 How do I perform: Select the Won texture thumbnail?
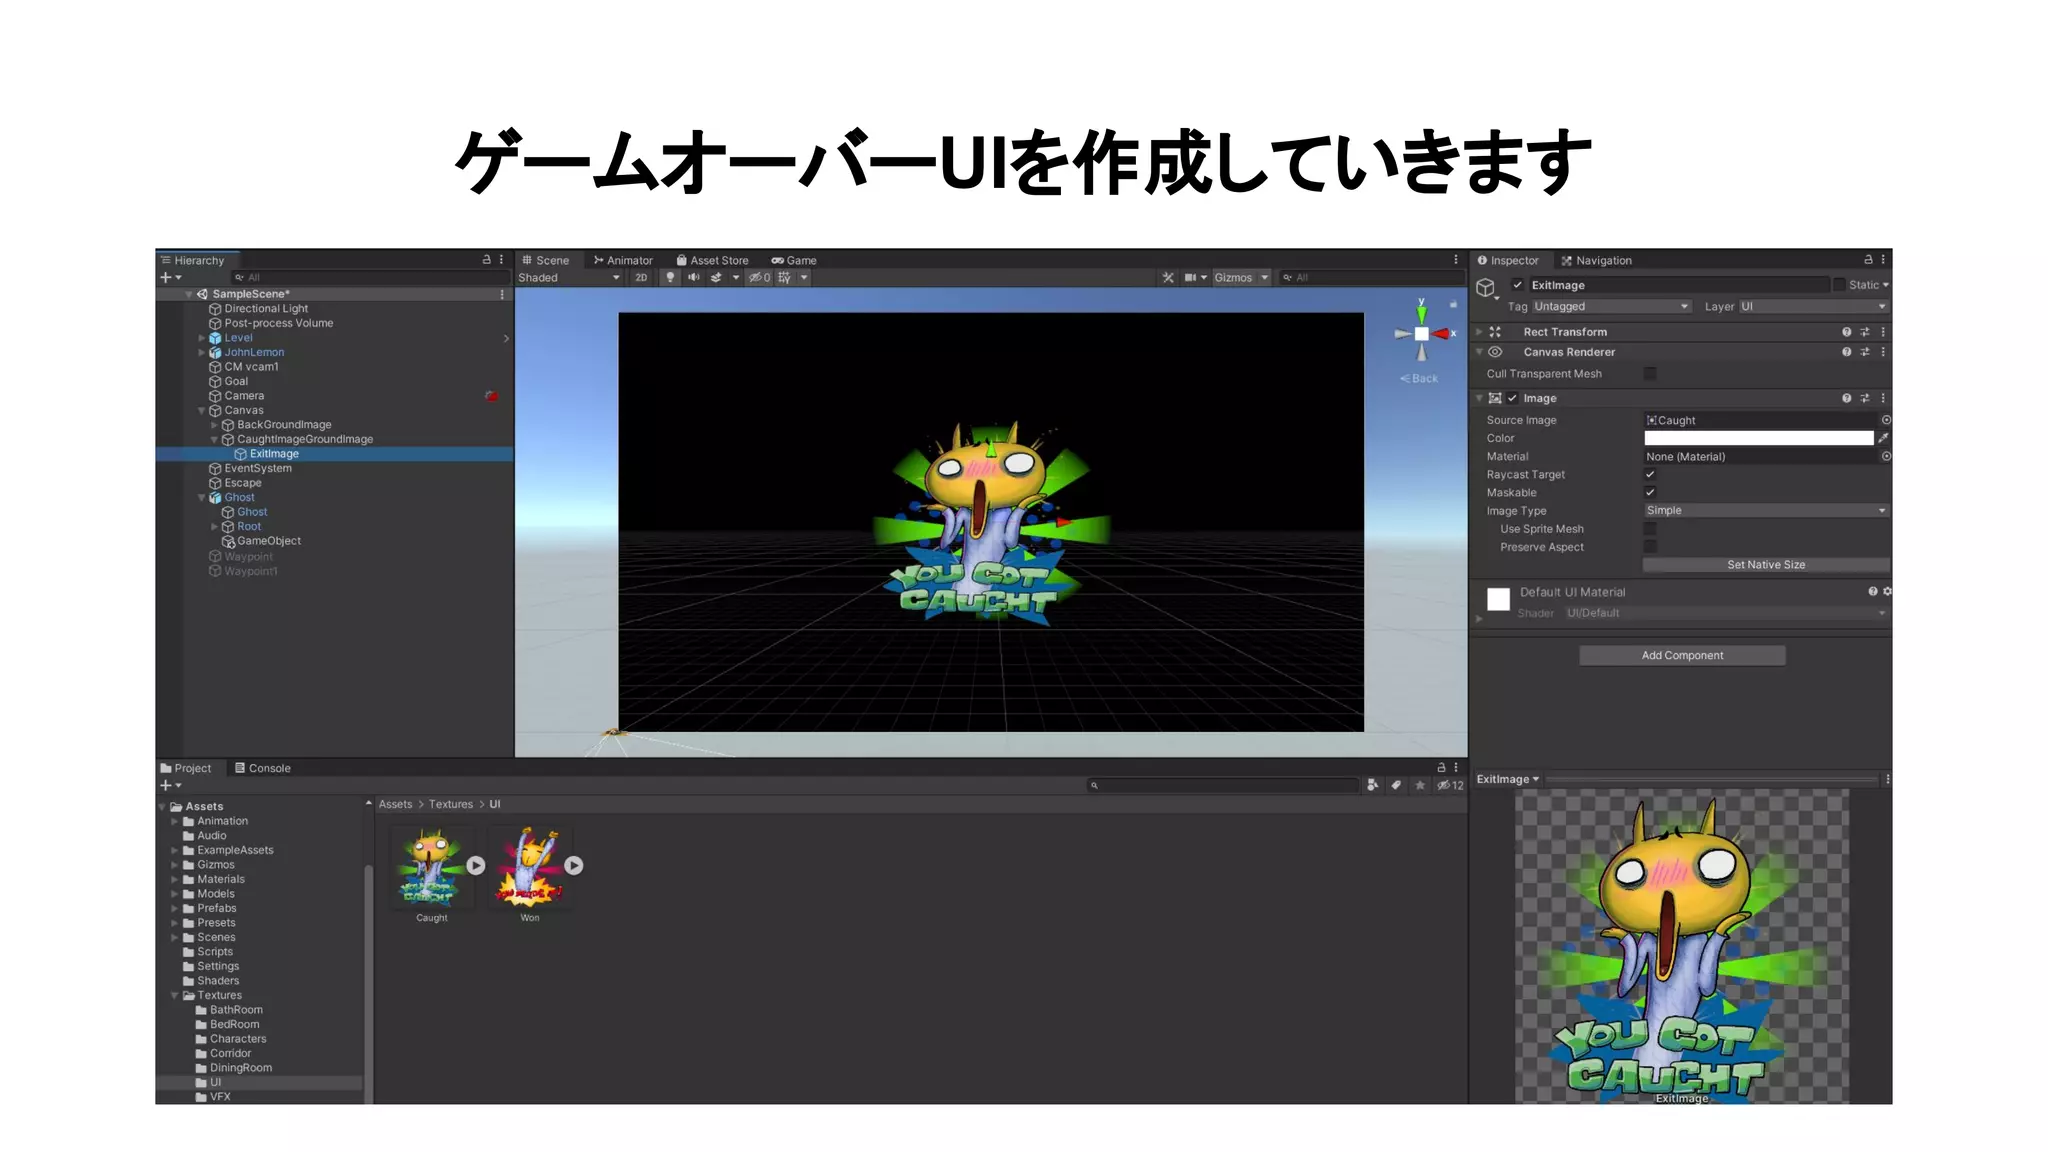[530, 867]
